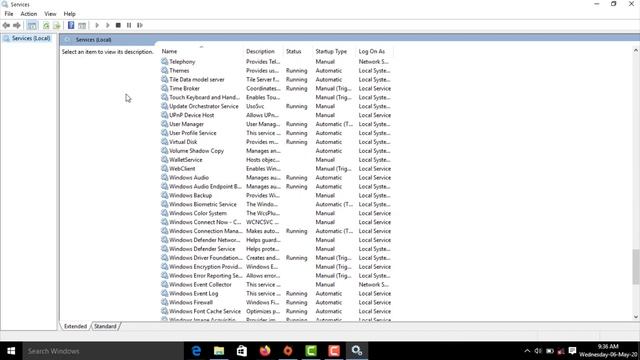Select Services (Local) in the tree
640x360 pixels.
31,38
